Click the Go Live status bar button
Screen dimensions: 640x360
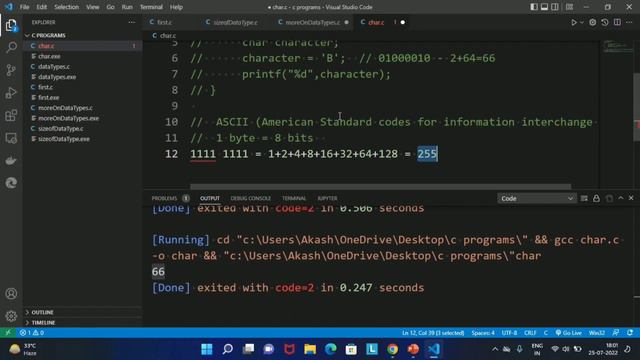coord(568,333)
